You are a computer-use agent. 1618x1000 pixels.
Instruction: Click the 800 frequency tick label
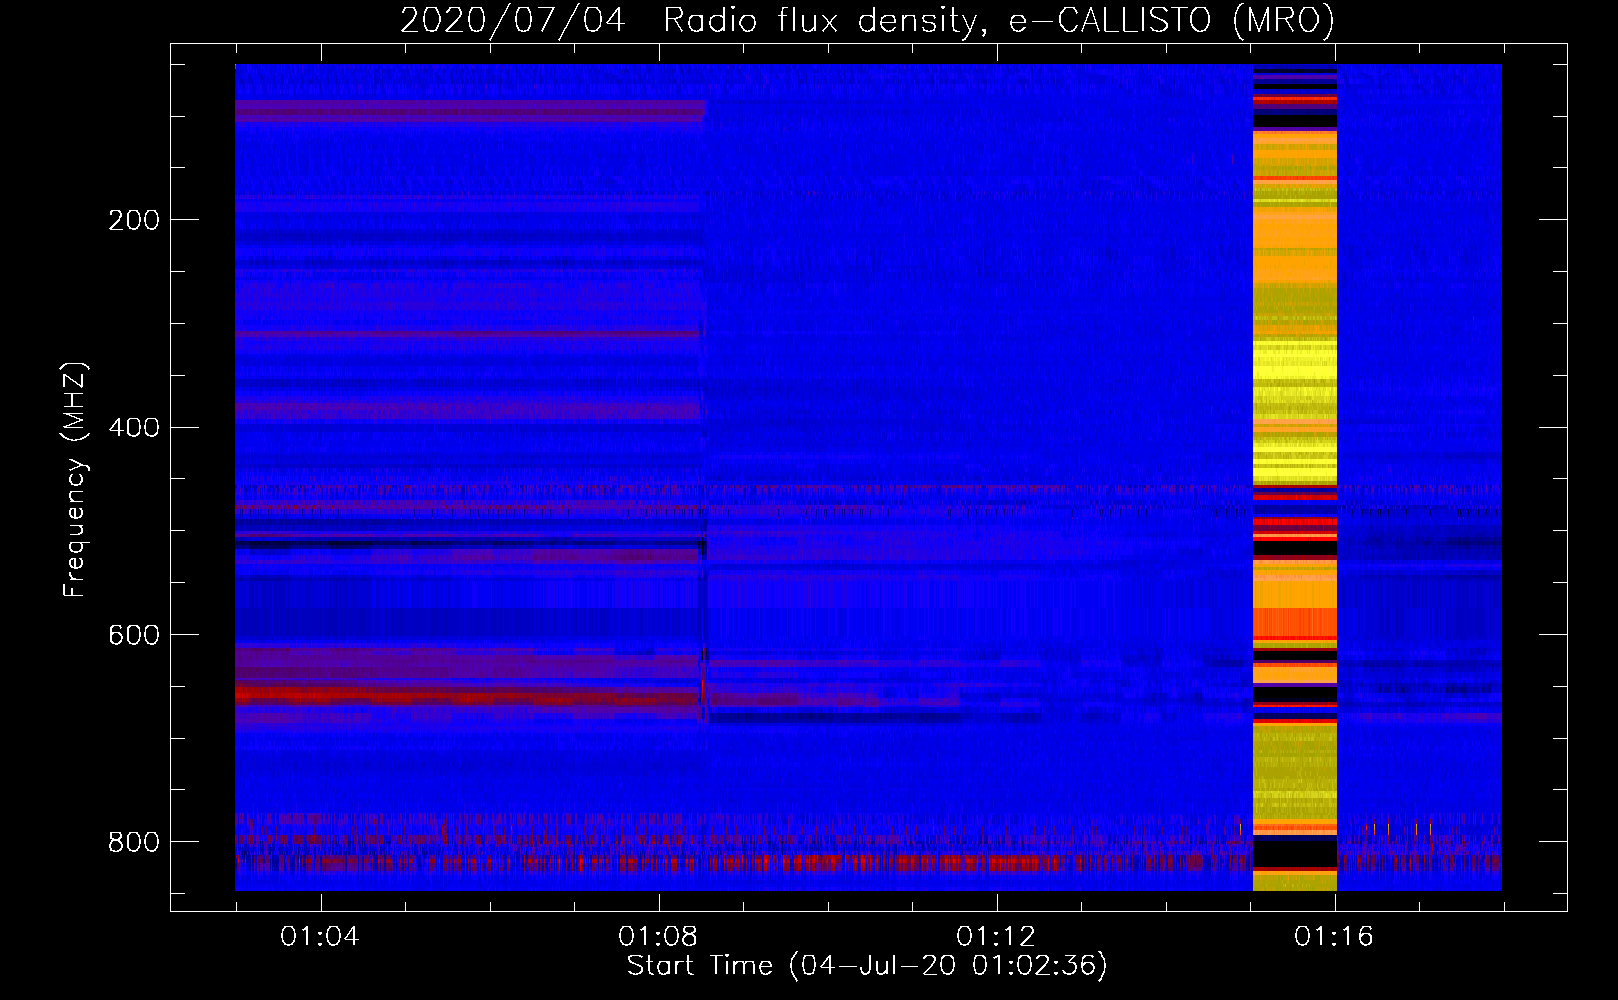[x=133, y=842]
